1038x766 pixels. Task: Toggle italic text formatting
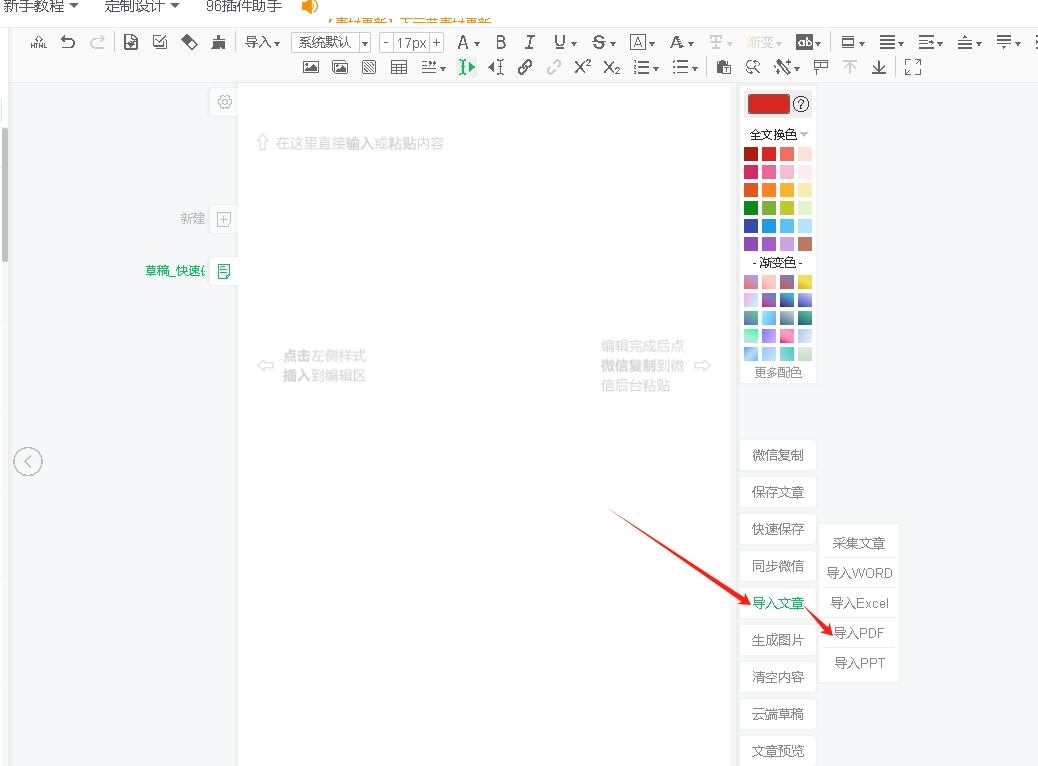click(x=530, y=42)
